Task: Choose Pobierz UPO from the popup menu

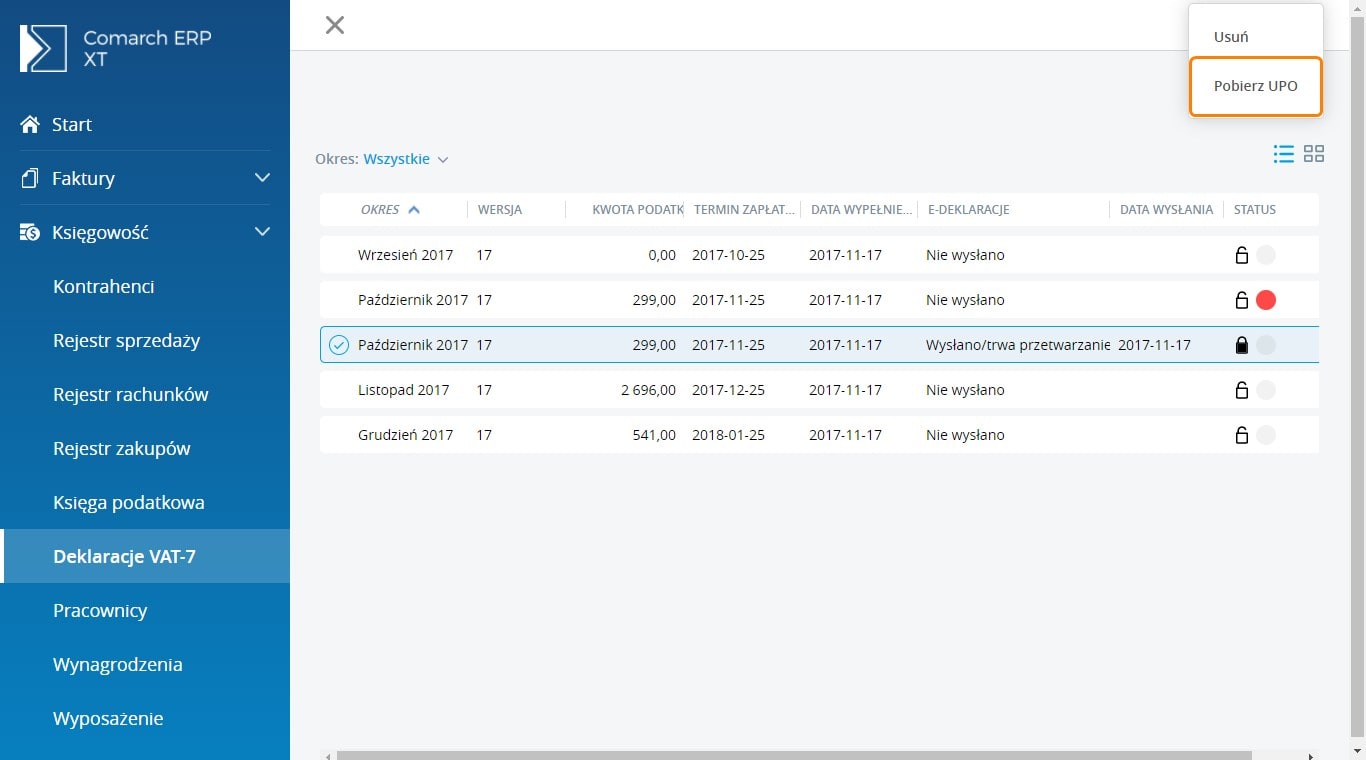Action: 1255,86
